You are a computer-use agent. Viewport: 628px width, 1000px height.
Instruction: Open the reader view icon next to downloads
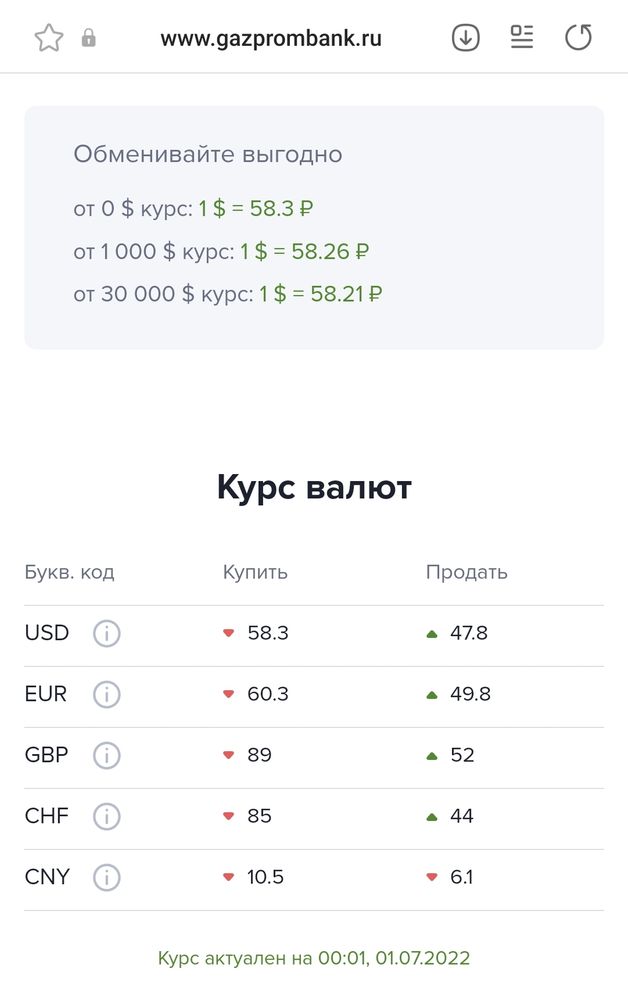(521, 37)
